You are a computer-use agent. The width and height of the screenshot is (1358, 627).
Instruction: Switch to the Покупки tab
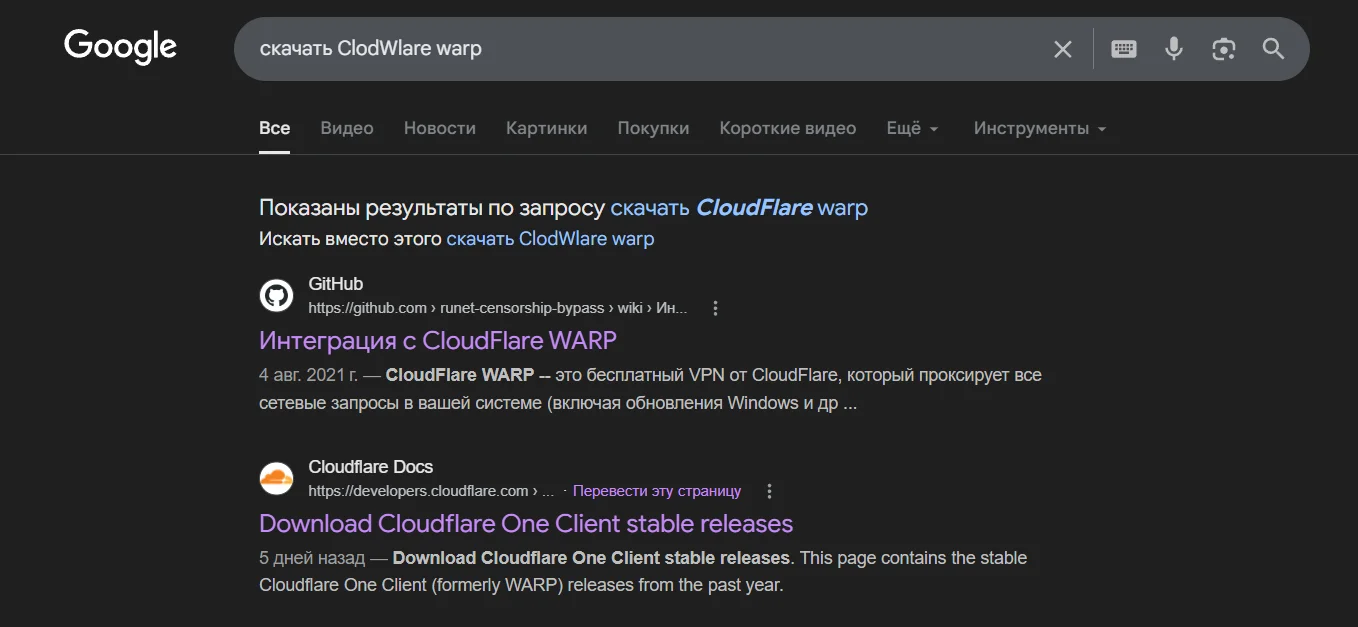653,129
